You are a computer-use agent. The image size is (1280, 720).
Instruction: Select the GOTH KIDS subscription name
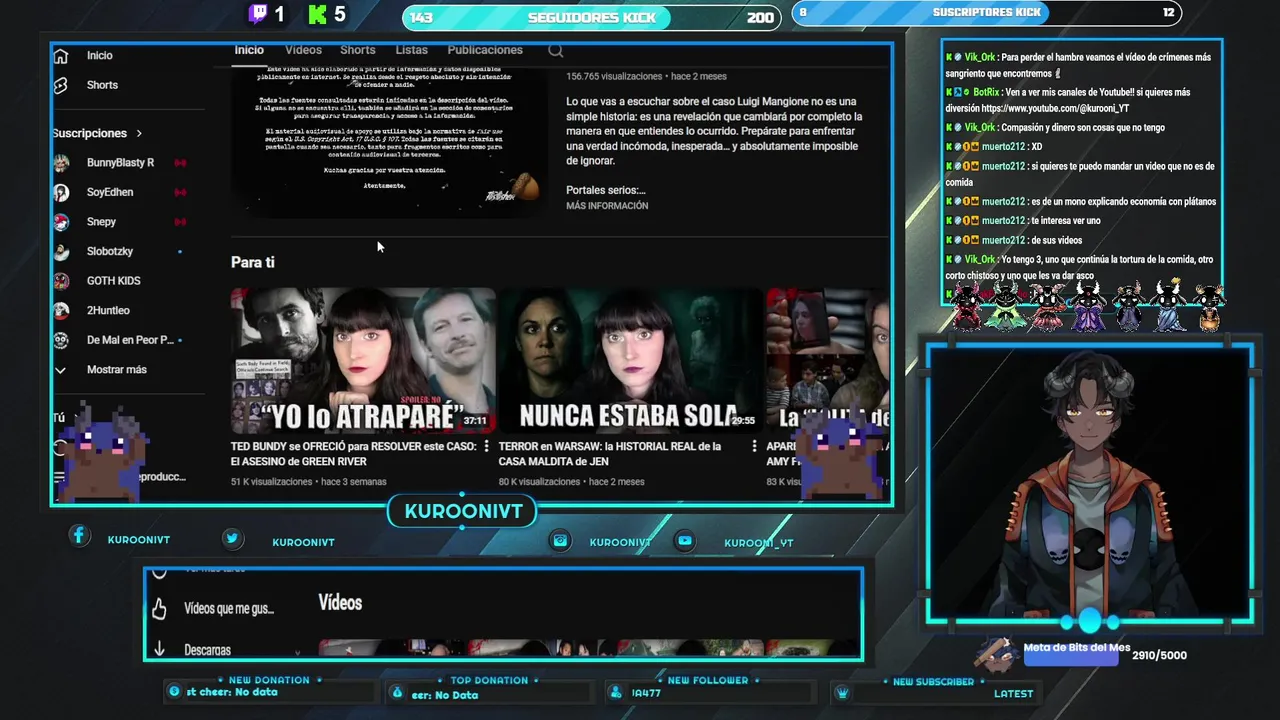pos(113,281)
